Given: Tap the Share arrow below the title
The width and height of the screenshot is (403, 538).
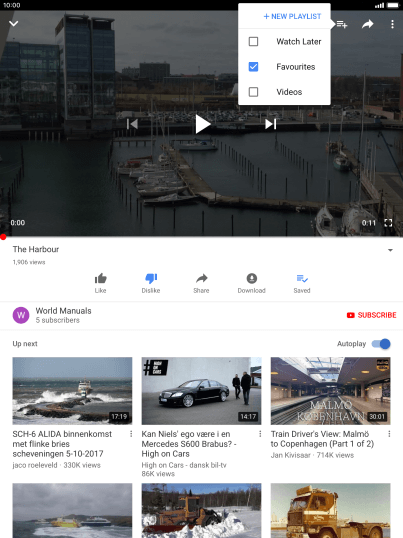Looking at the screenshot, I should [201, 278].
